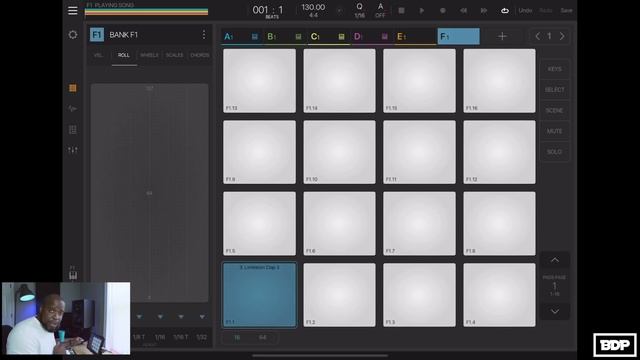Image resolution: width=640 pixels, height=360 pixels.
Task: Select the 16 pads layout option
Action: [237, 338]
